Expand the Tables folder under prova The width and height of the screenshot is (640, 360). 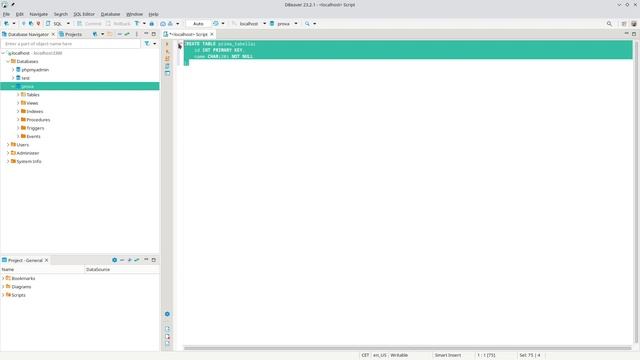pyautogui.click(x=18, y=95)
